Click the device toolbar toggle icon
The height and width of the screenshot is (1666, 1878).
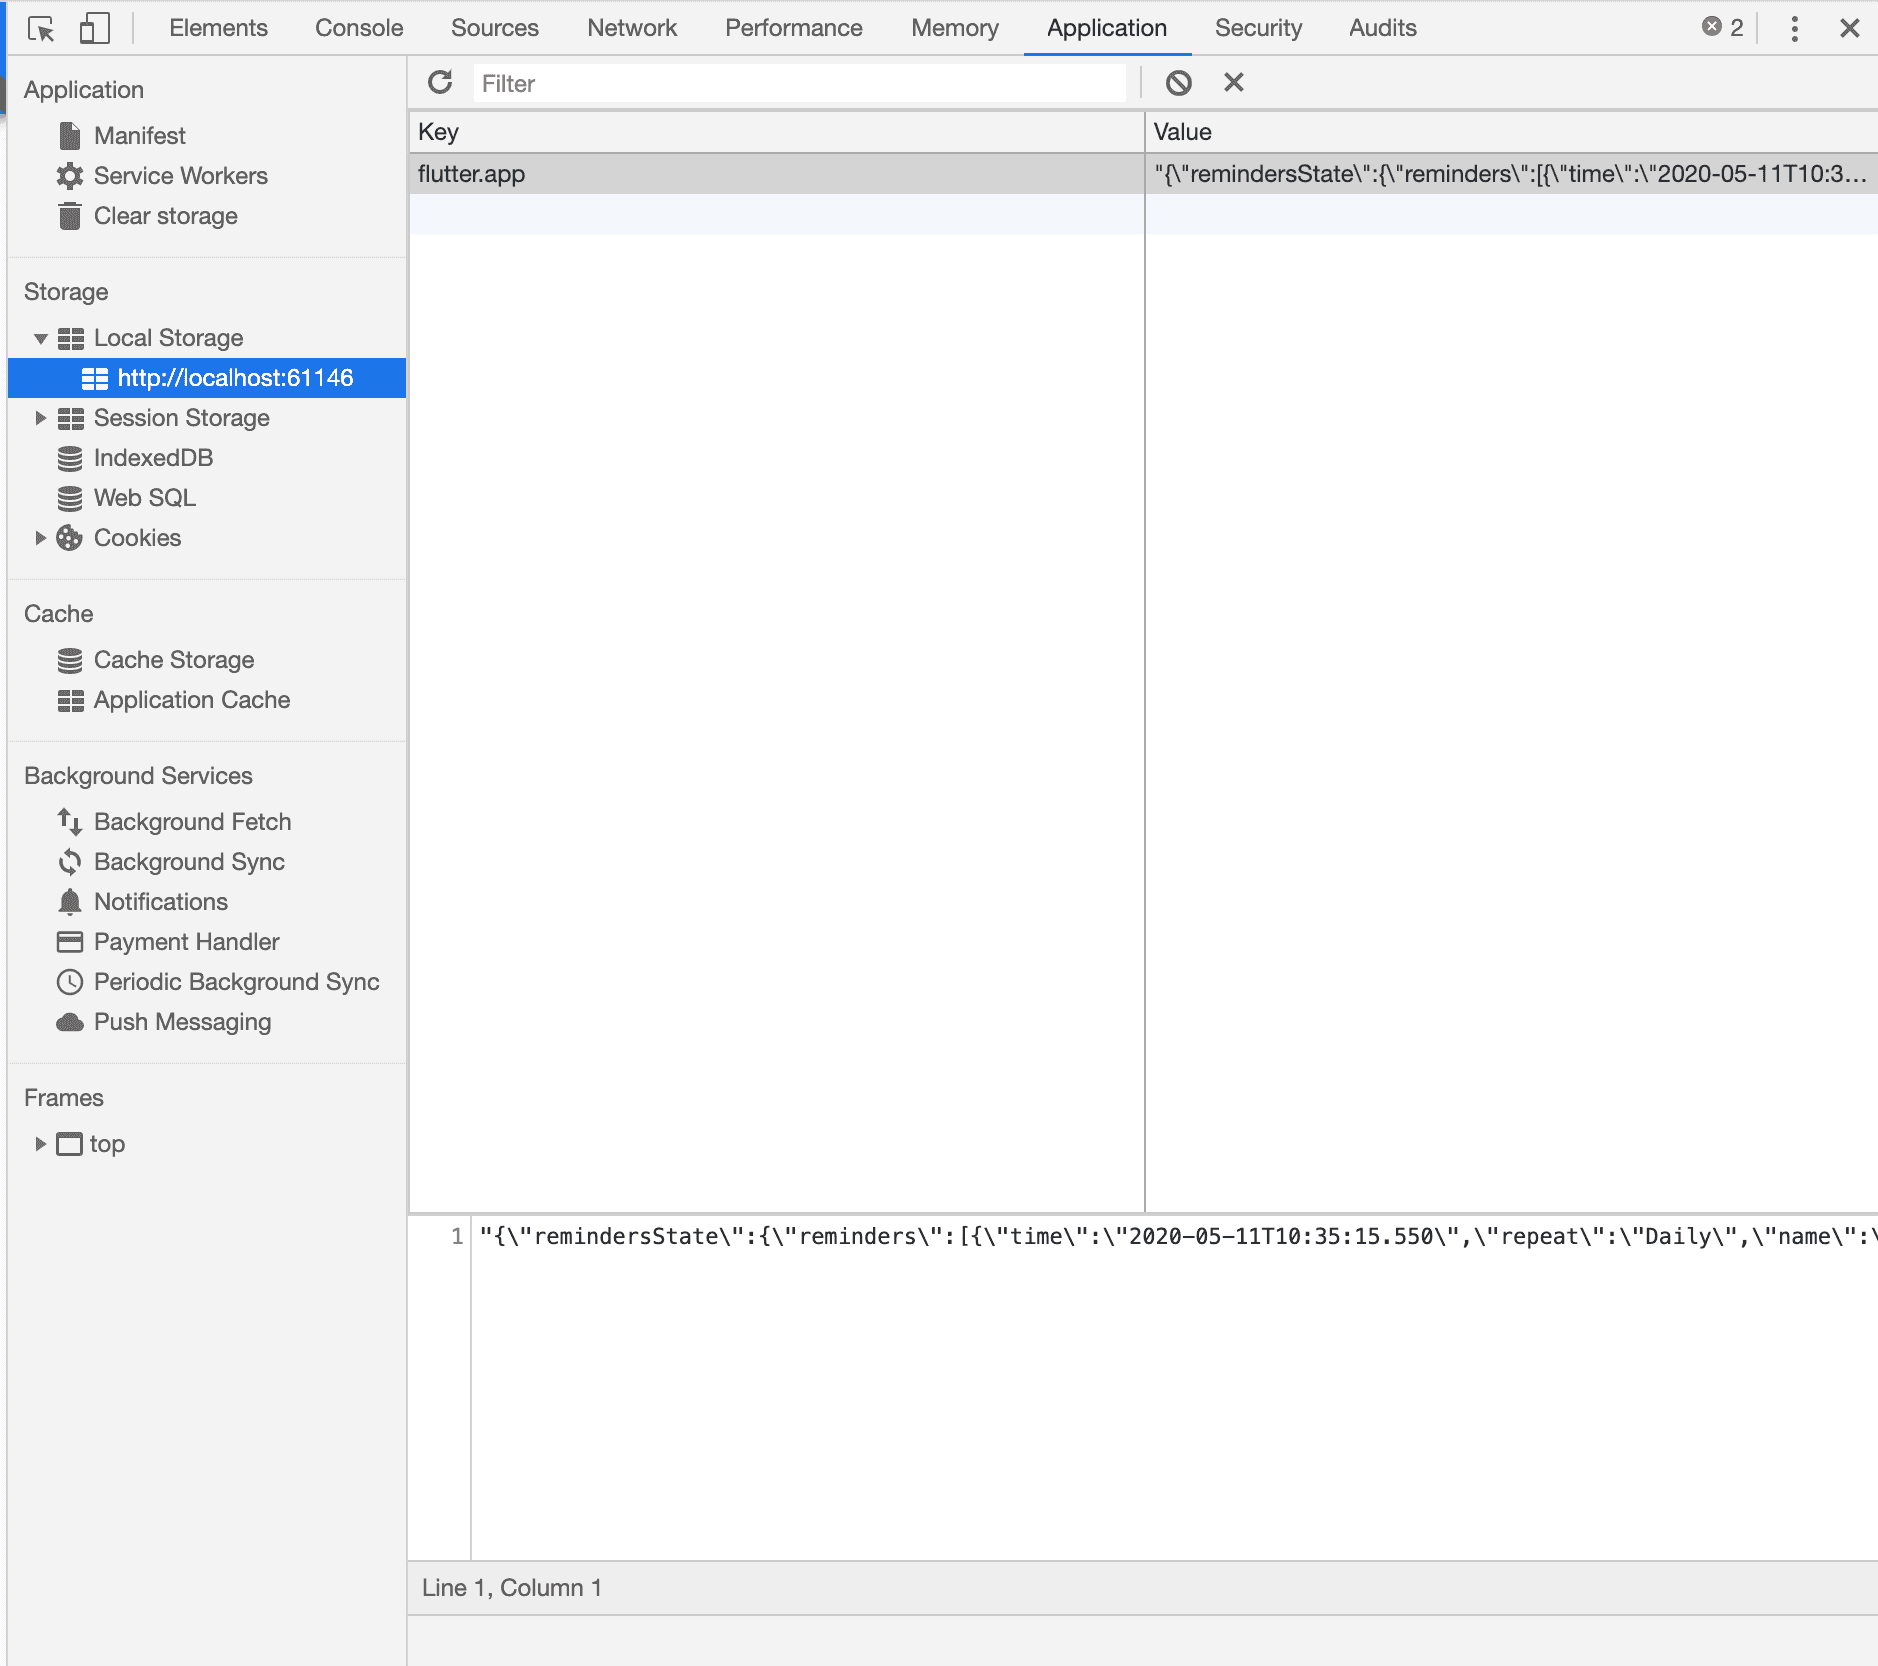(93, 27)
